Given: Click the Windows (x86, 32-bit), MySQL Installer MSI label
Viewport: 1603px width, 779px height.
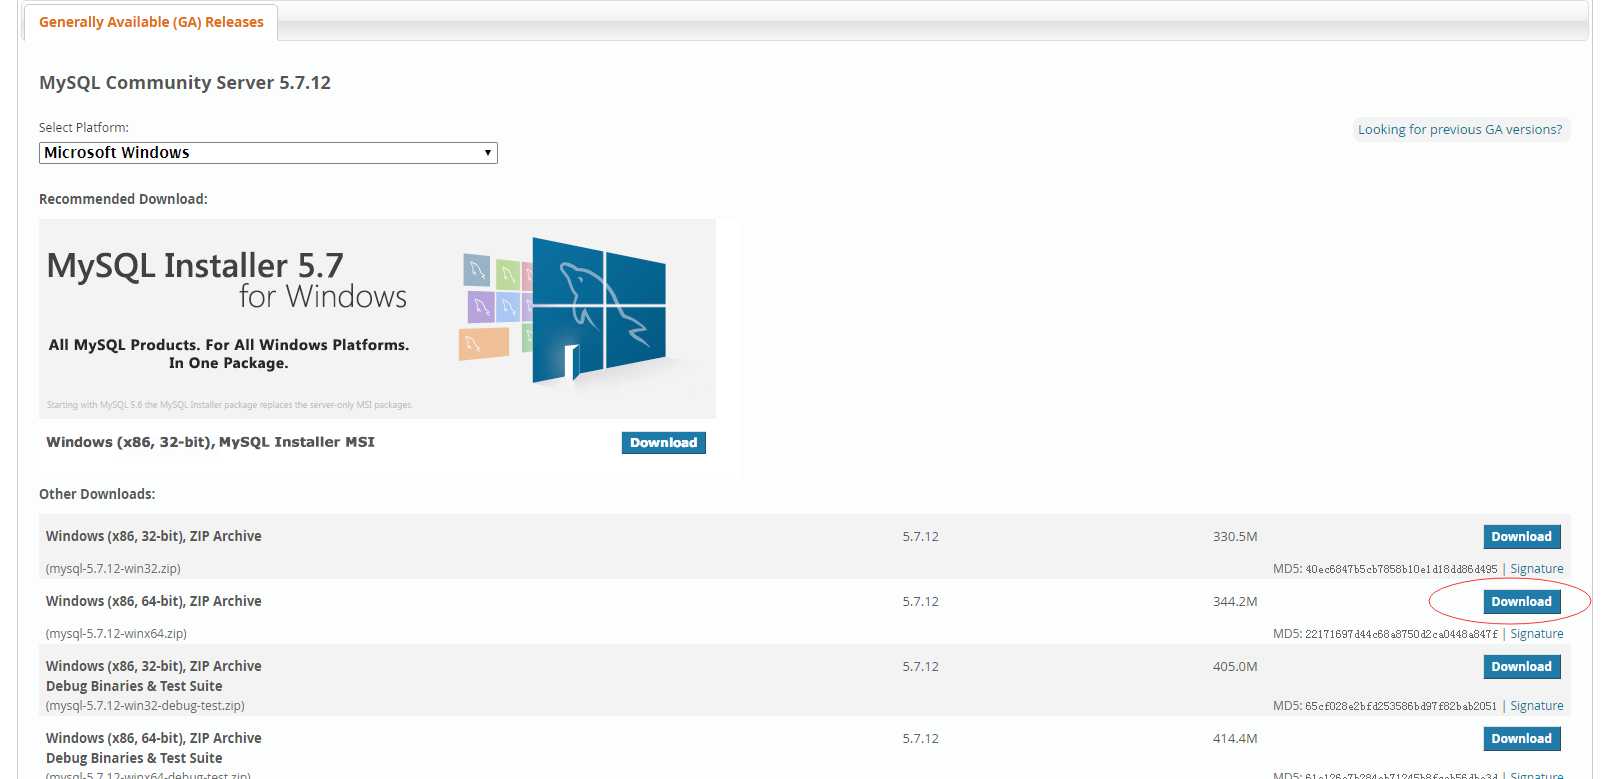Looking at the screenshot, I should coord(210,442).
